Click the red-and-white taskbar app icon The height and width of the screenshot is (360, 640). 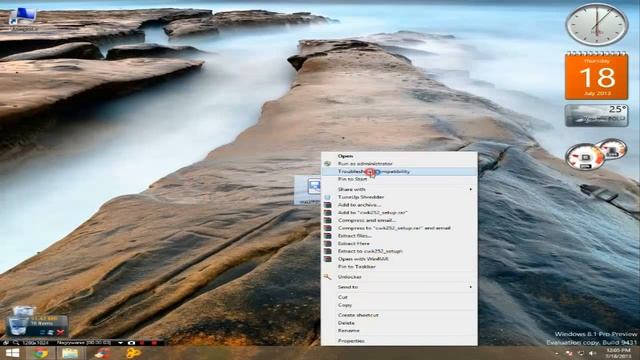[x=102, y=353]
